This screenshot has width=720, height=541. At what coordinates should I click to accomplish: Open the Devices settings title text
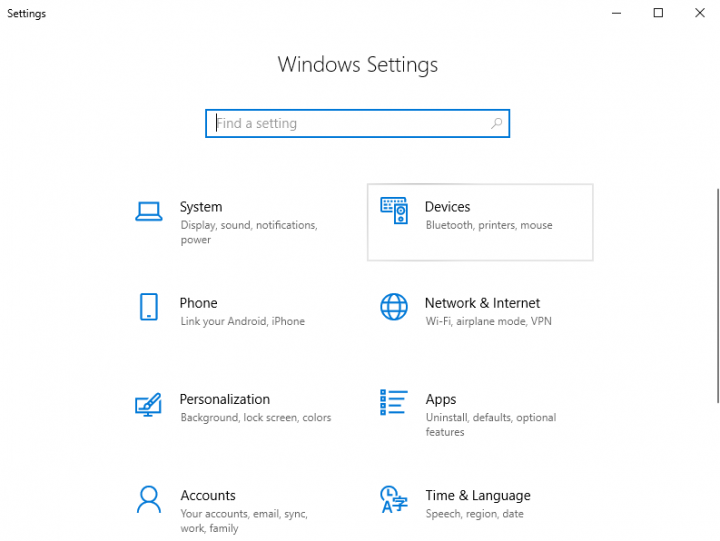tap(447, 207)
